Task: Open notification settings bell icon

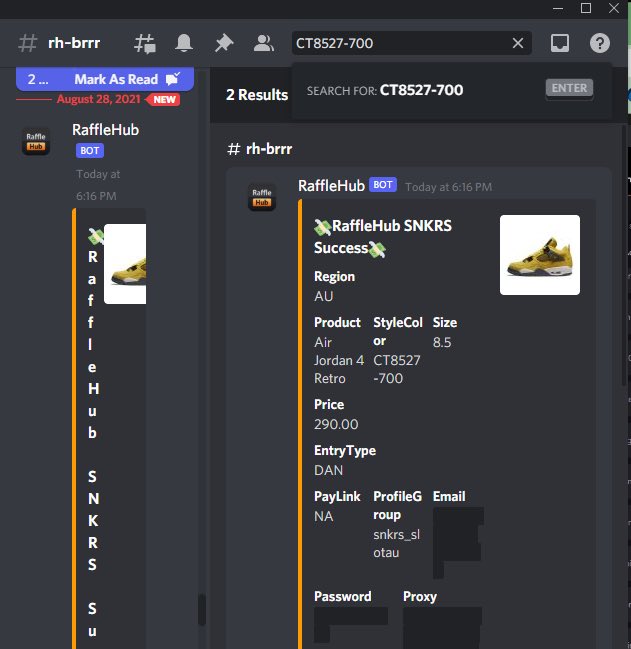Action: pos(184,43)
